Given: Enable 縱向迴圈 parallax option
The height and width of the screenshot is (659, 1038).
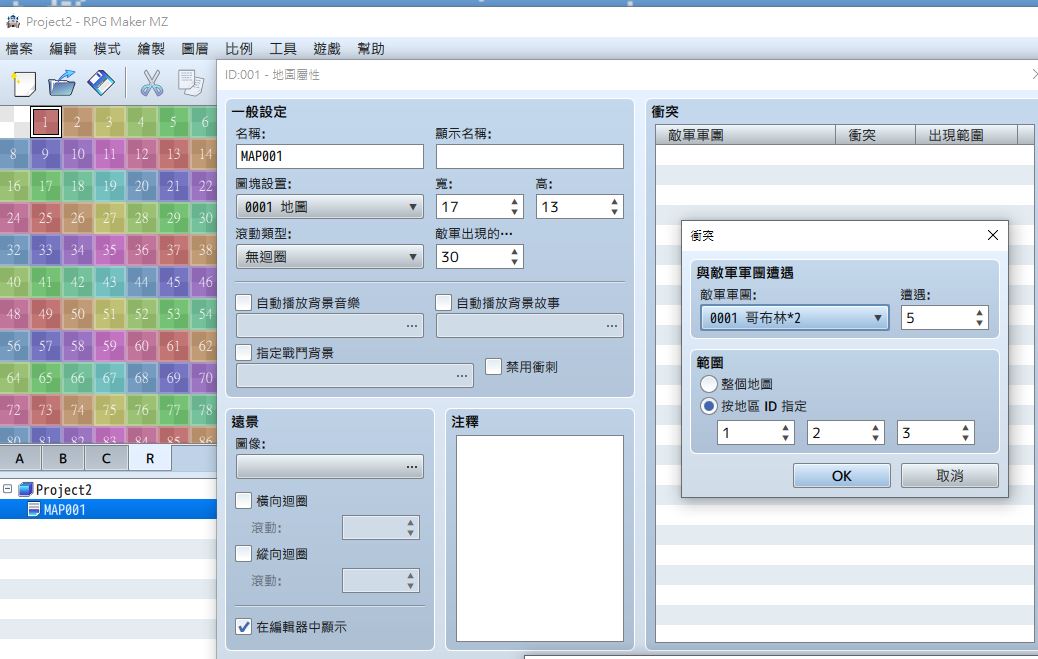Looking at the screenshot, I should (x=244, y=554).
